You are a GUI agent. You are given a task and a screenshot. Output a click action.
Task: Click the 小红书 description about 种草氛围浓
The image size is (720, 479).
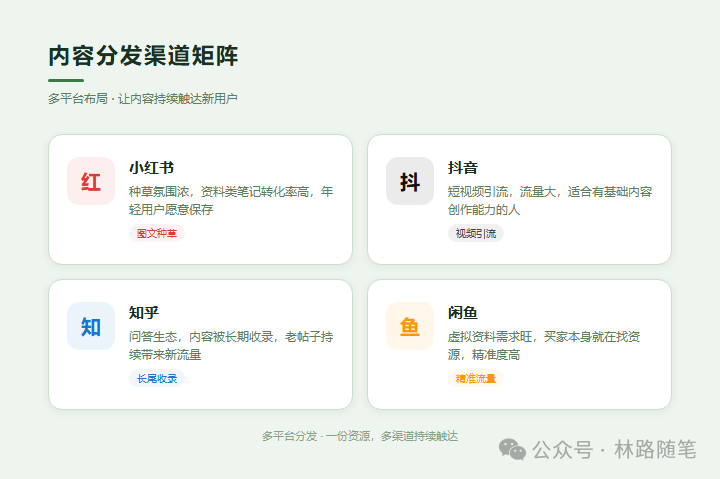(x=231, y=200)
